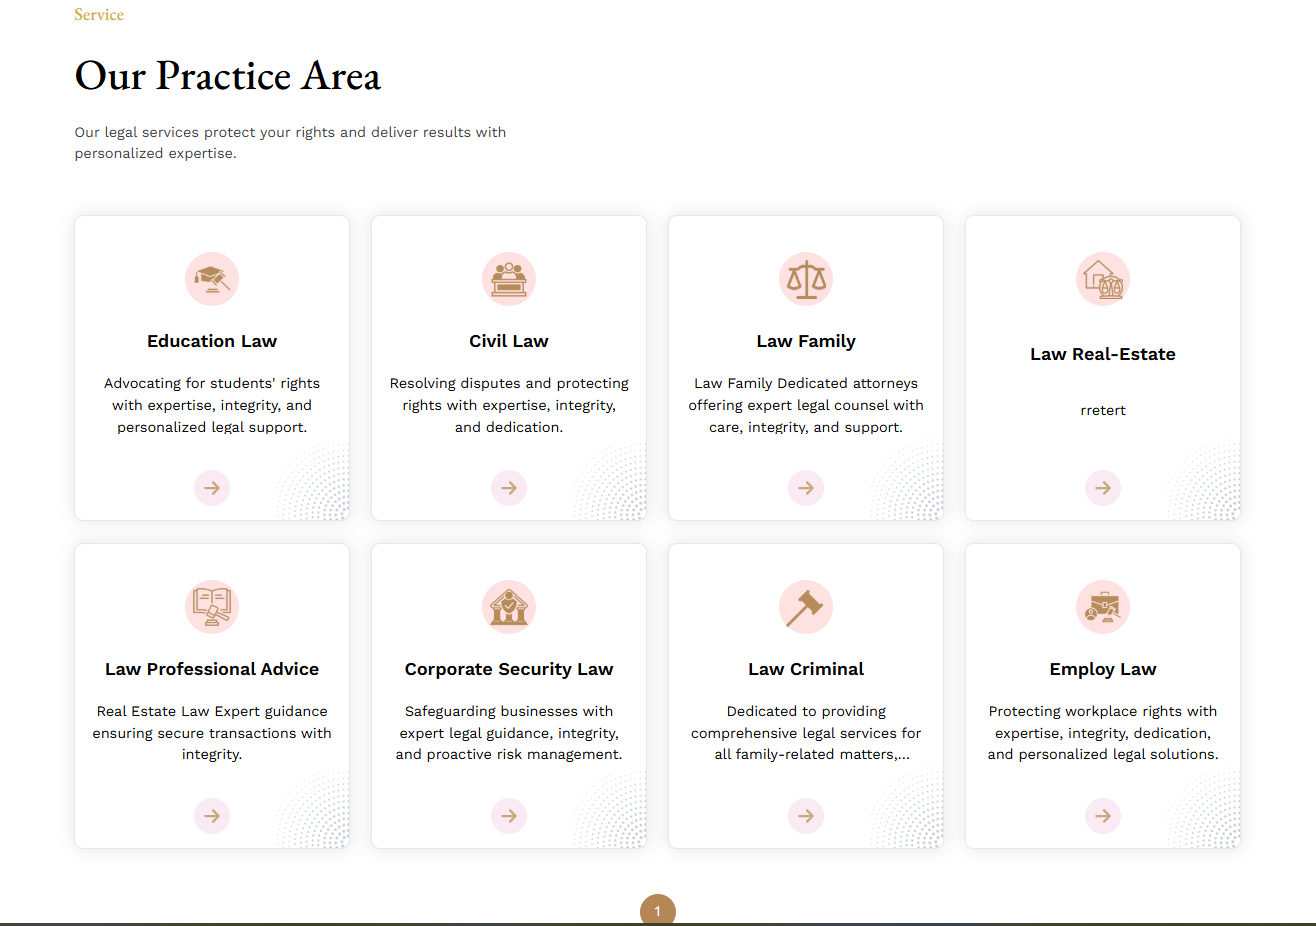Click the Law Criminal title link

(x=806, y=669)
